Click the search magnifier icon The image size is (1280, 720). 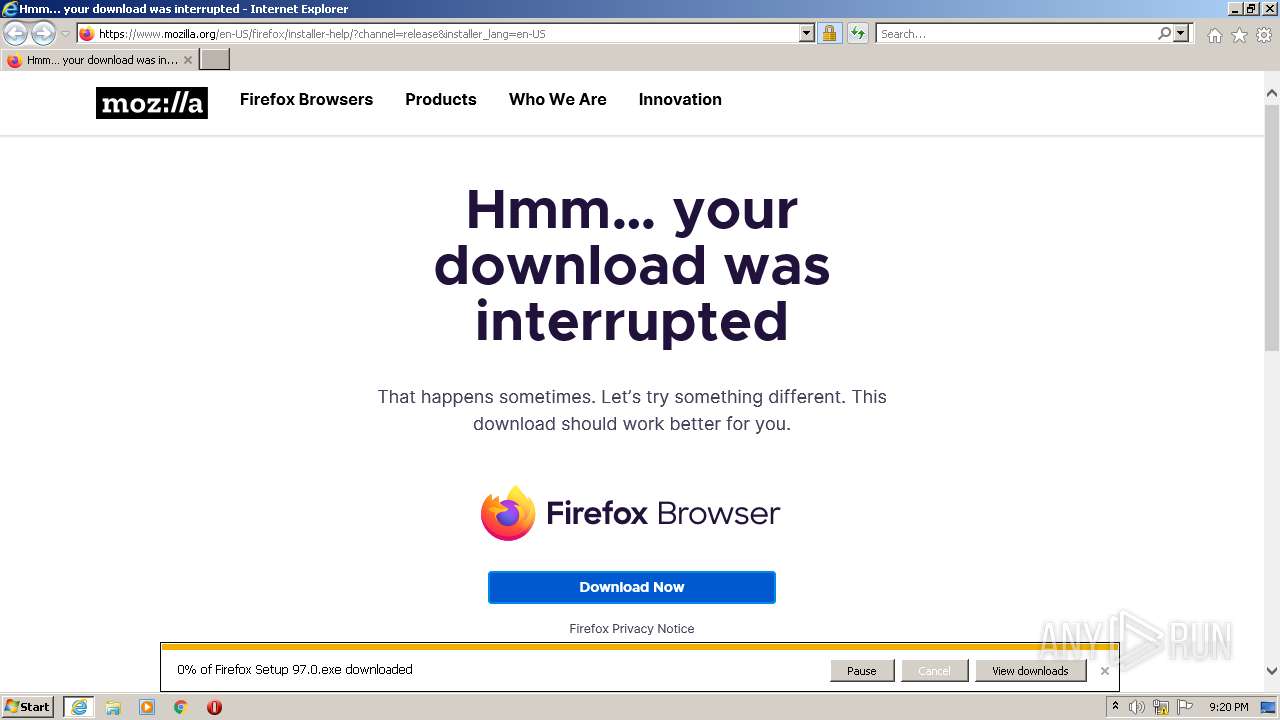click(1164, 33)
